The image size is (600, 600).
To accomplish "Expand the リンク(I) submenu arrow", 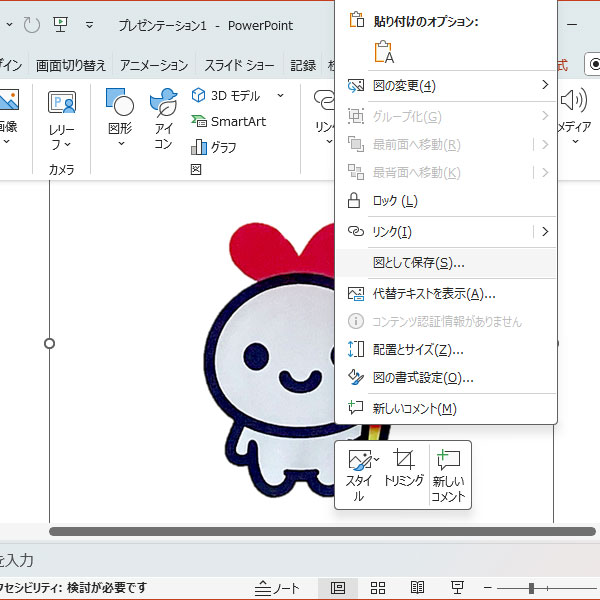I will coord(545,232).
